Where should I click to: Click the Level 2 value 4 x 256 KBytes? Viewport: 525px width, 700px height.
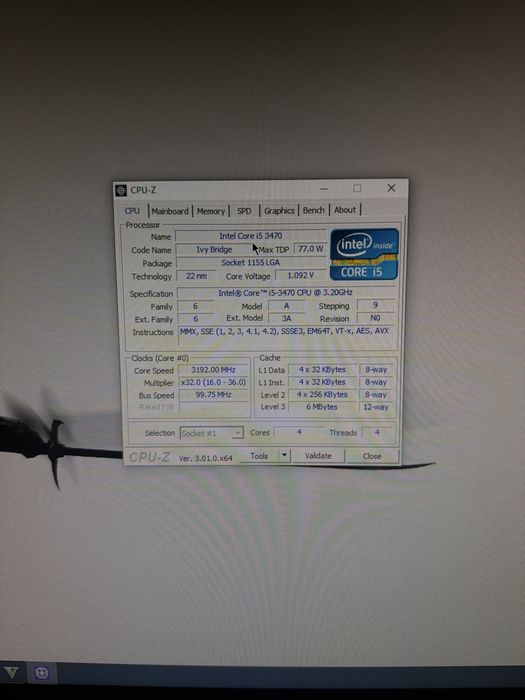click(322, 395)
